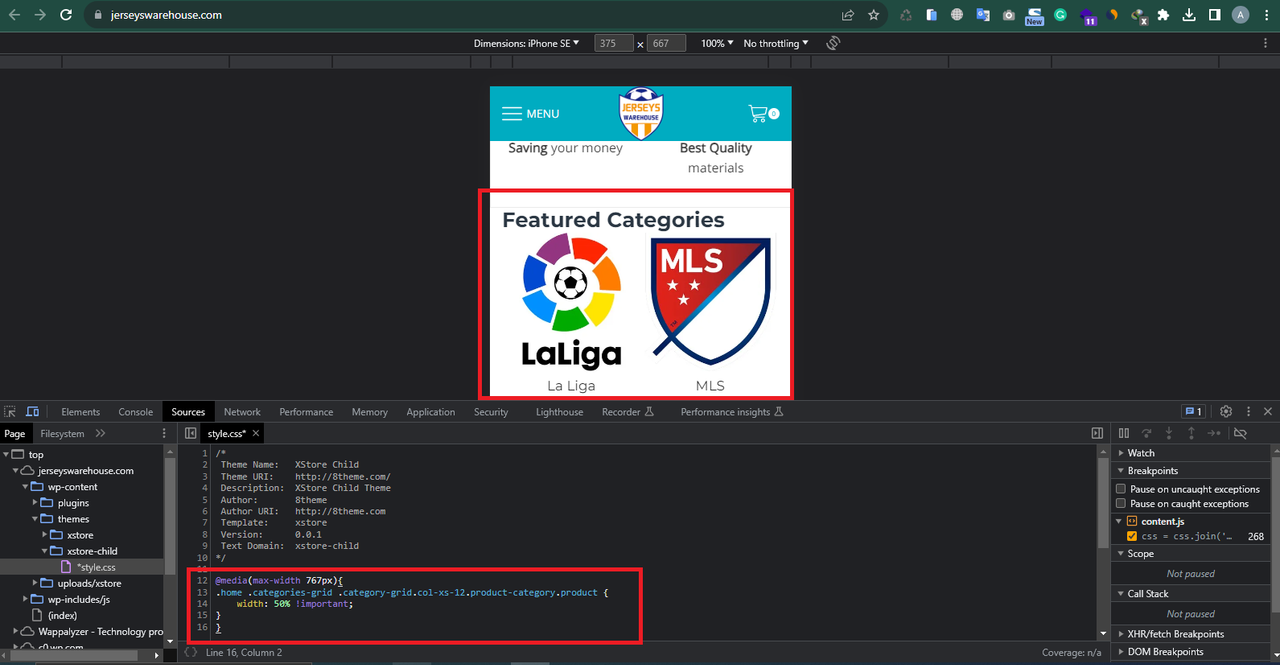The image size is (1280, 665).
Task: Enable Pause on caught exceptions
Action: pyautogui.click(x=1122, y=504)
